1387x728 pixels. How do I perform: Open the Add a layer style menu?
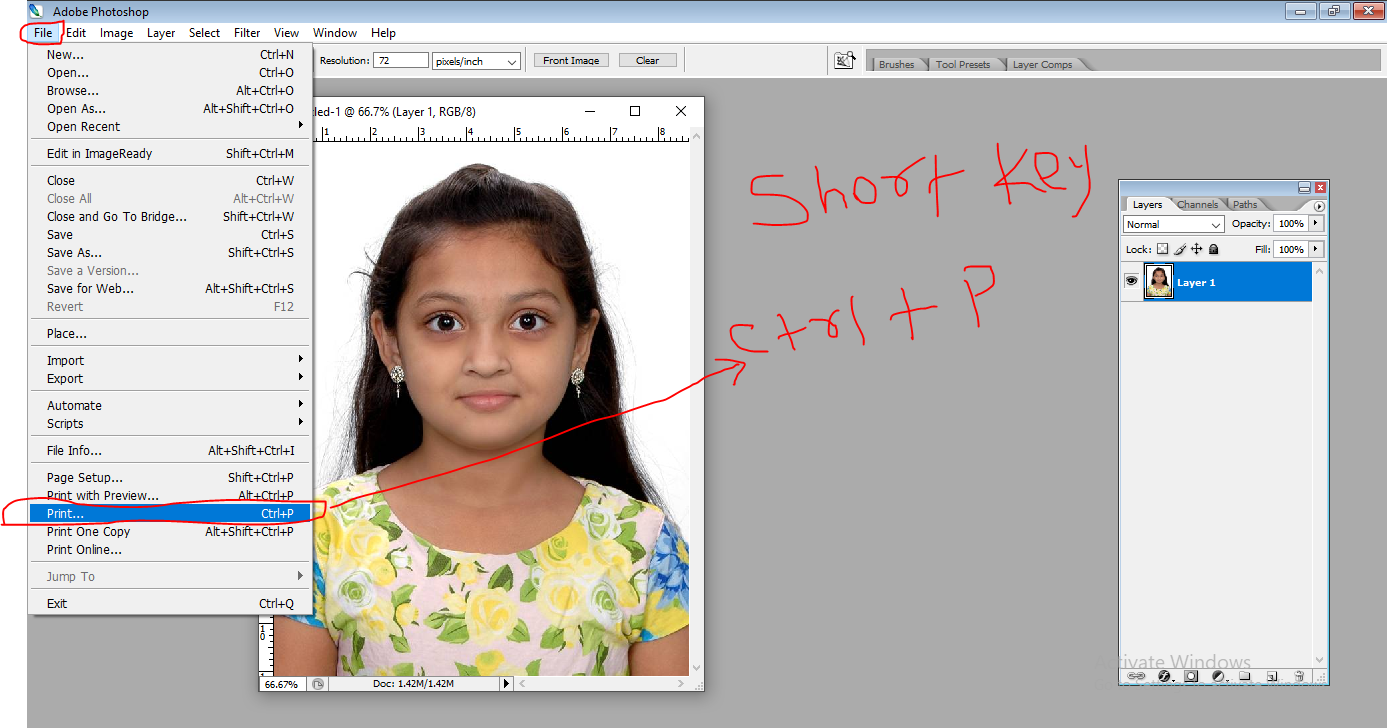pos(1164,676)
